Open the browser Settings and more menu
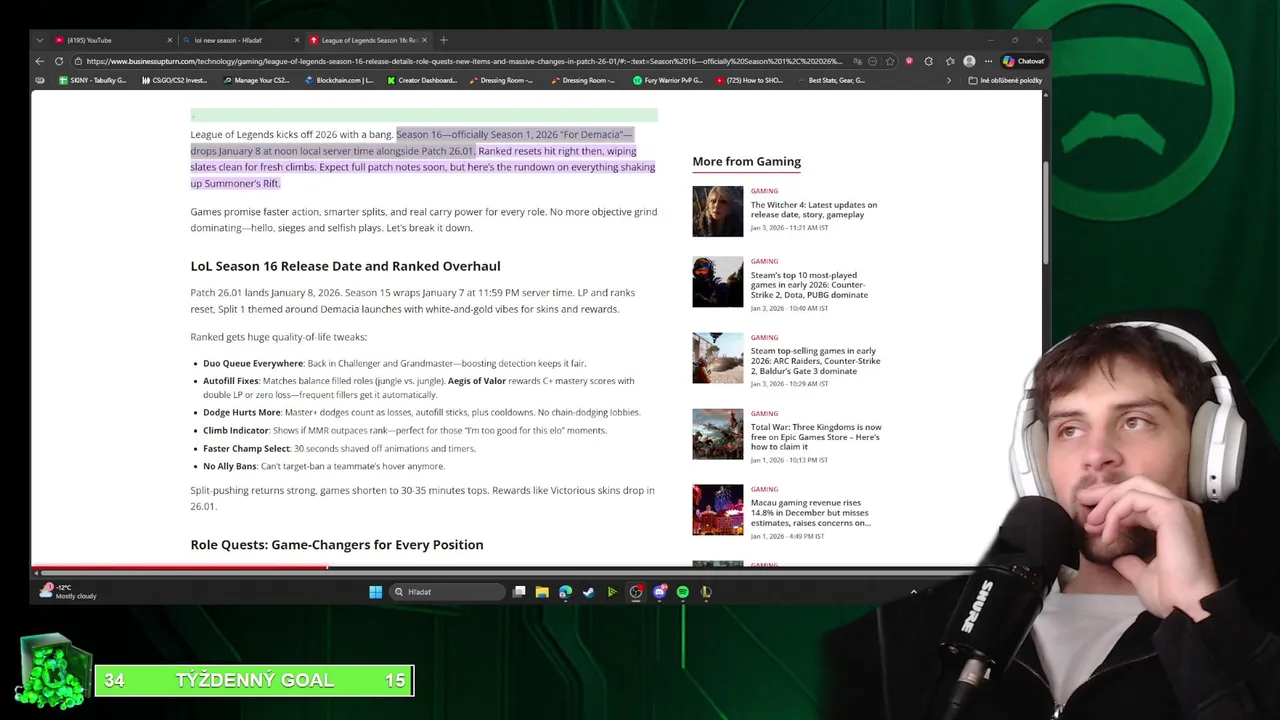Viewport: 1280px width, 720px height. (x=988, y=61)
